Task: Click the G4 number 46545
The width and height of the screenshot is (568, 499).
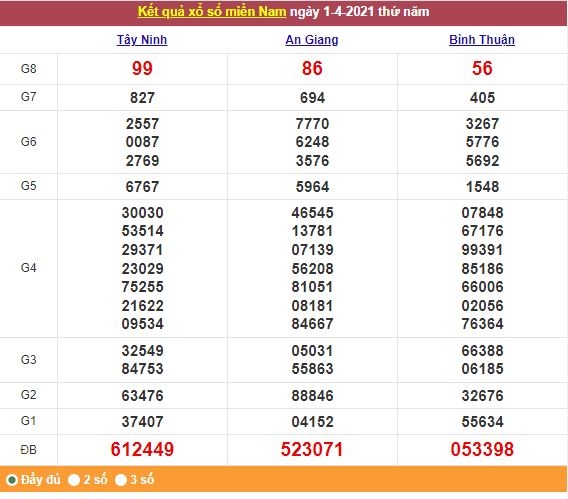Action: click(x=312, y=213)
